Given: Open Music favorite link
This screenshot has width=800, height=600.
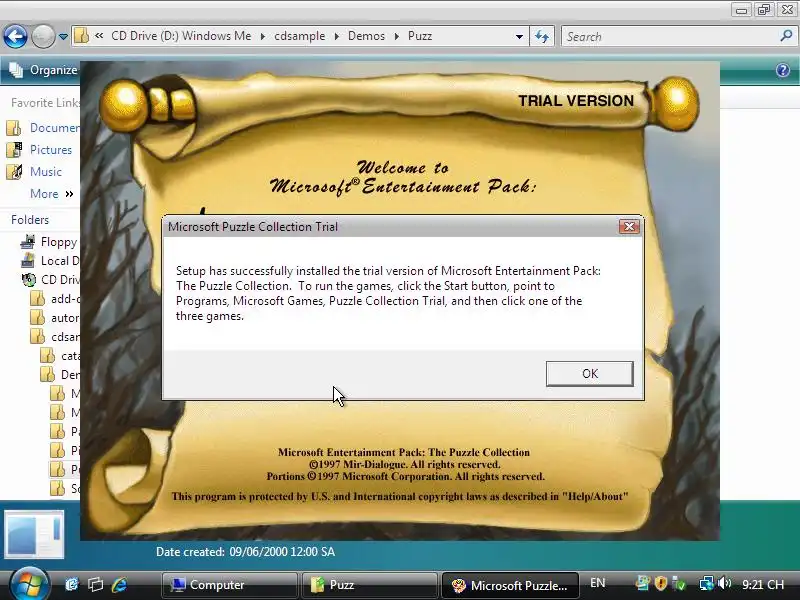Looking at the screenshot, I should point(34,171).
